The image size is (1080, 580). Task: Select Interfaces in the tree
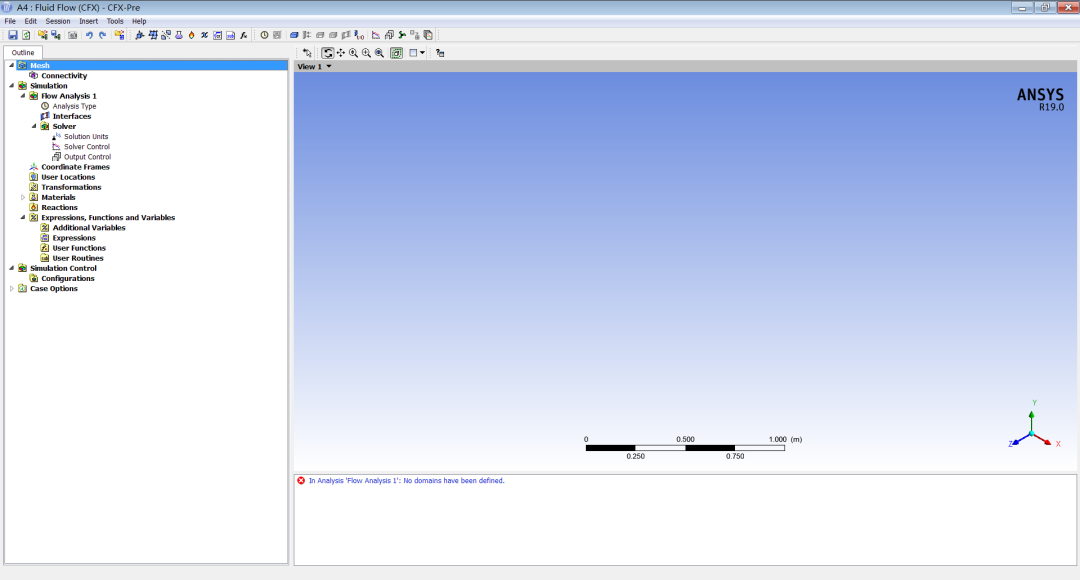[72, 116]
